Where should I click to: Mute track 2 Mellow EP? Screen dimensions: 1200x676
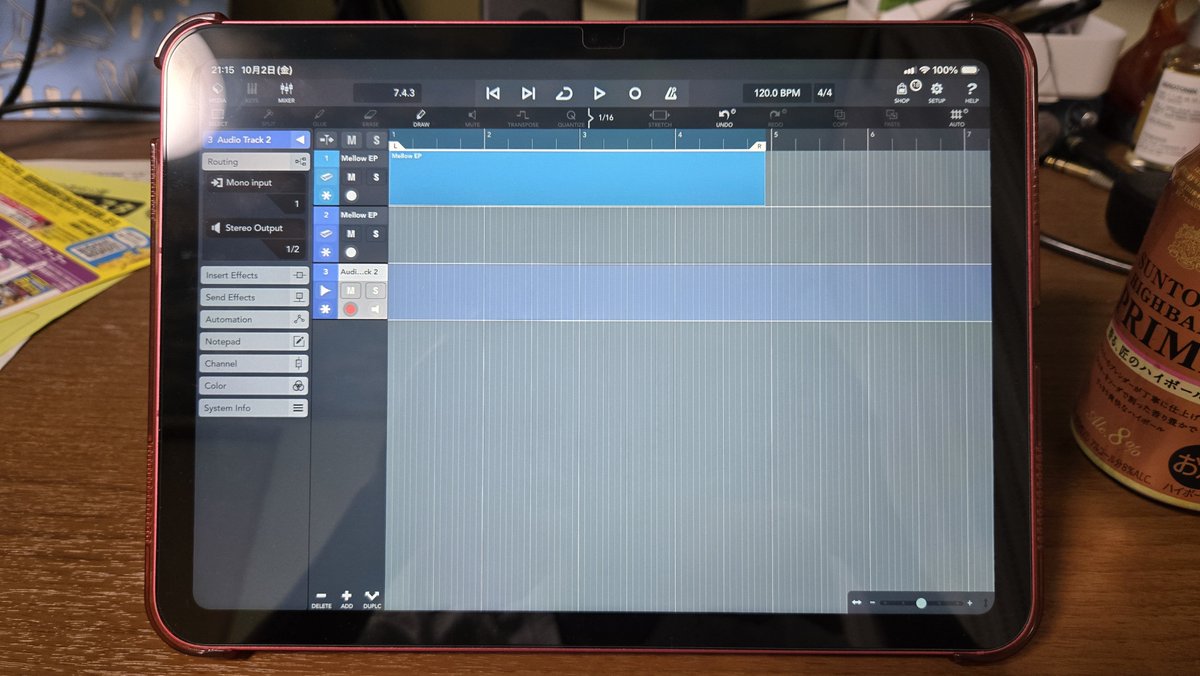351,233
